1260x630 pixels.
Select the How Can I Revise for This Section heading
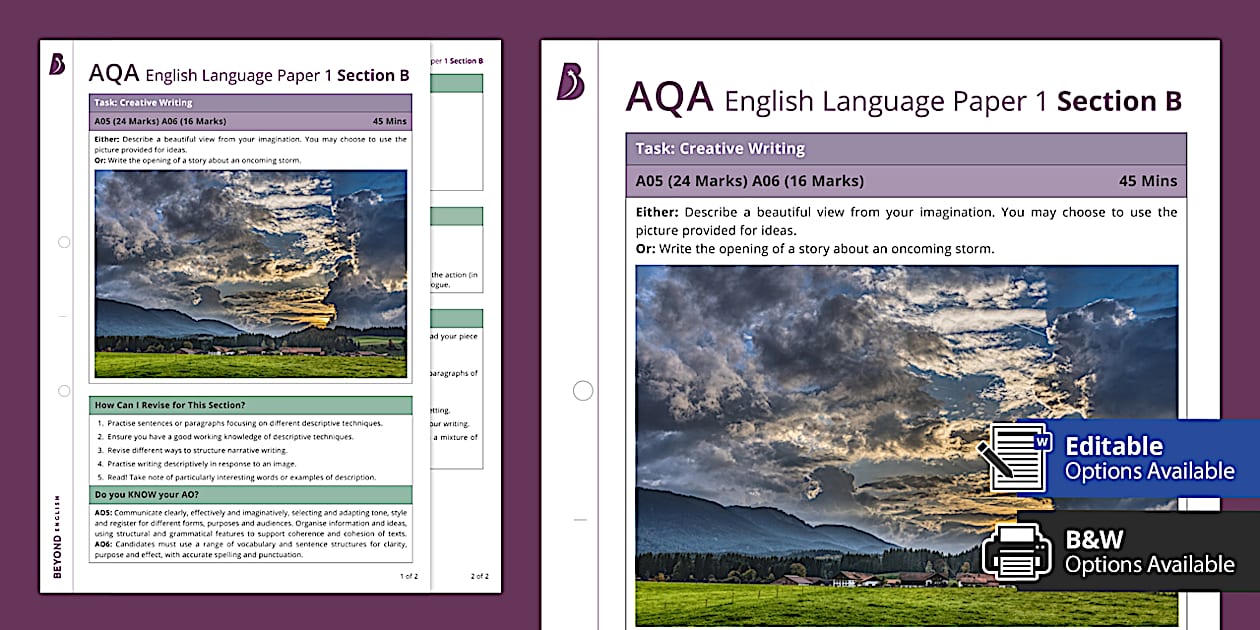(x=170, y=405)
